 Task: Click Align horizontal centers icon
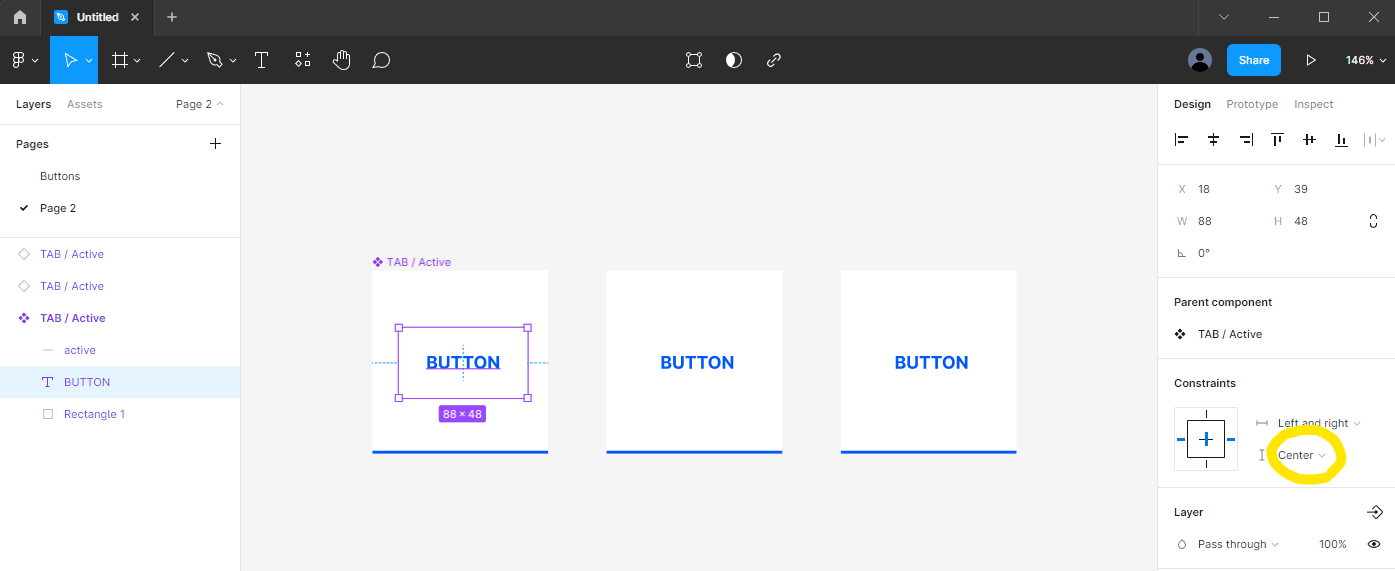click(1214, 140)
